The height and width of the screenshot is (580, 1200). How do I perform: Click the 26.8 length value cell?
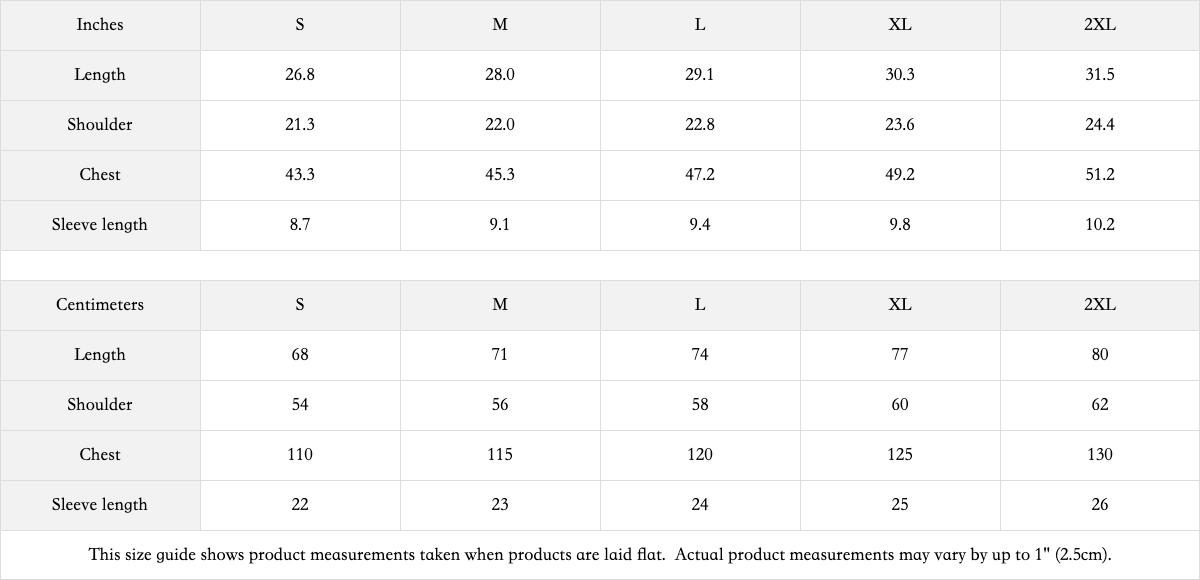[300, 75]
